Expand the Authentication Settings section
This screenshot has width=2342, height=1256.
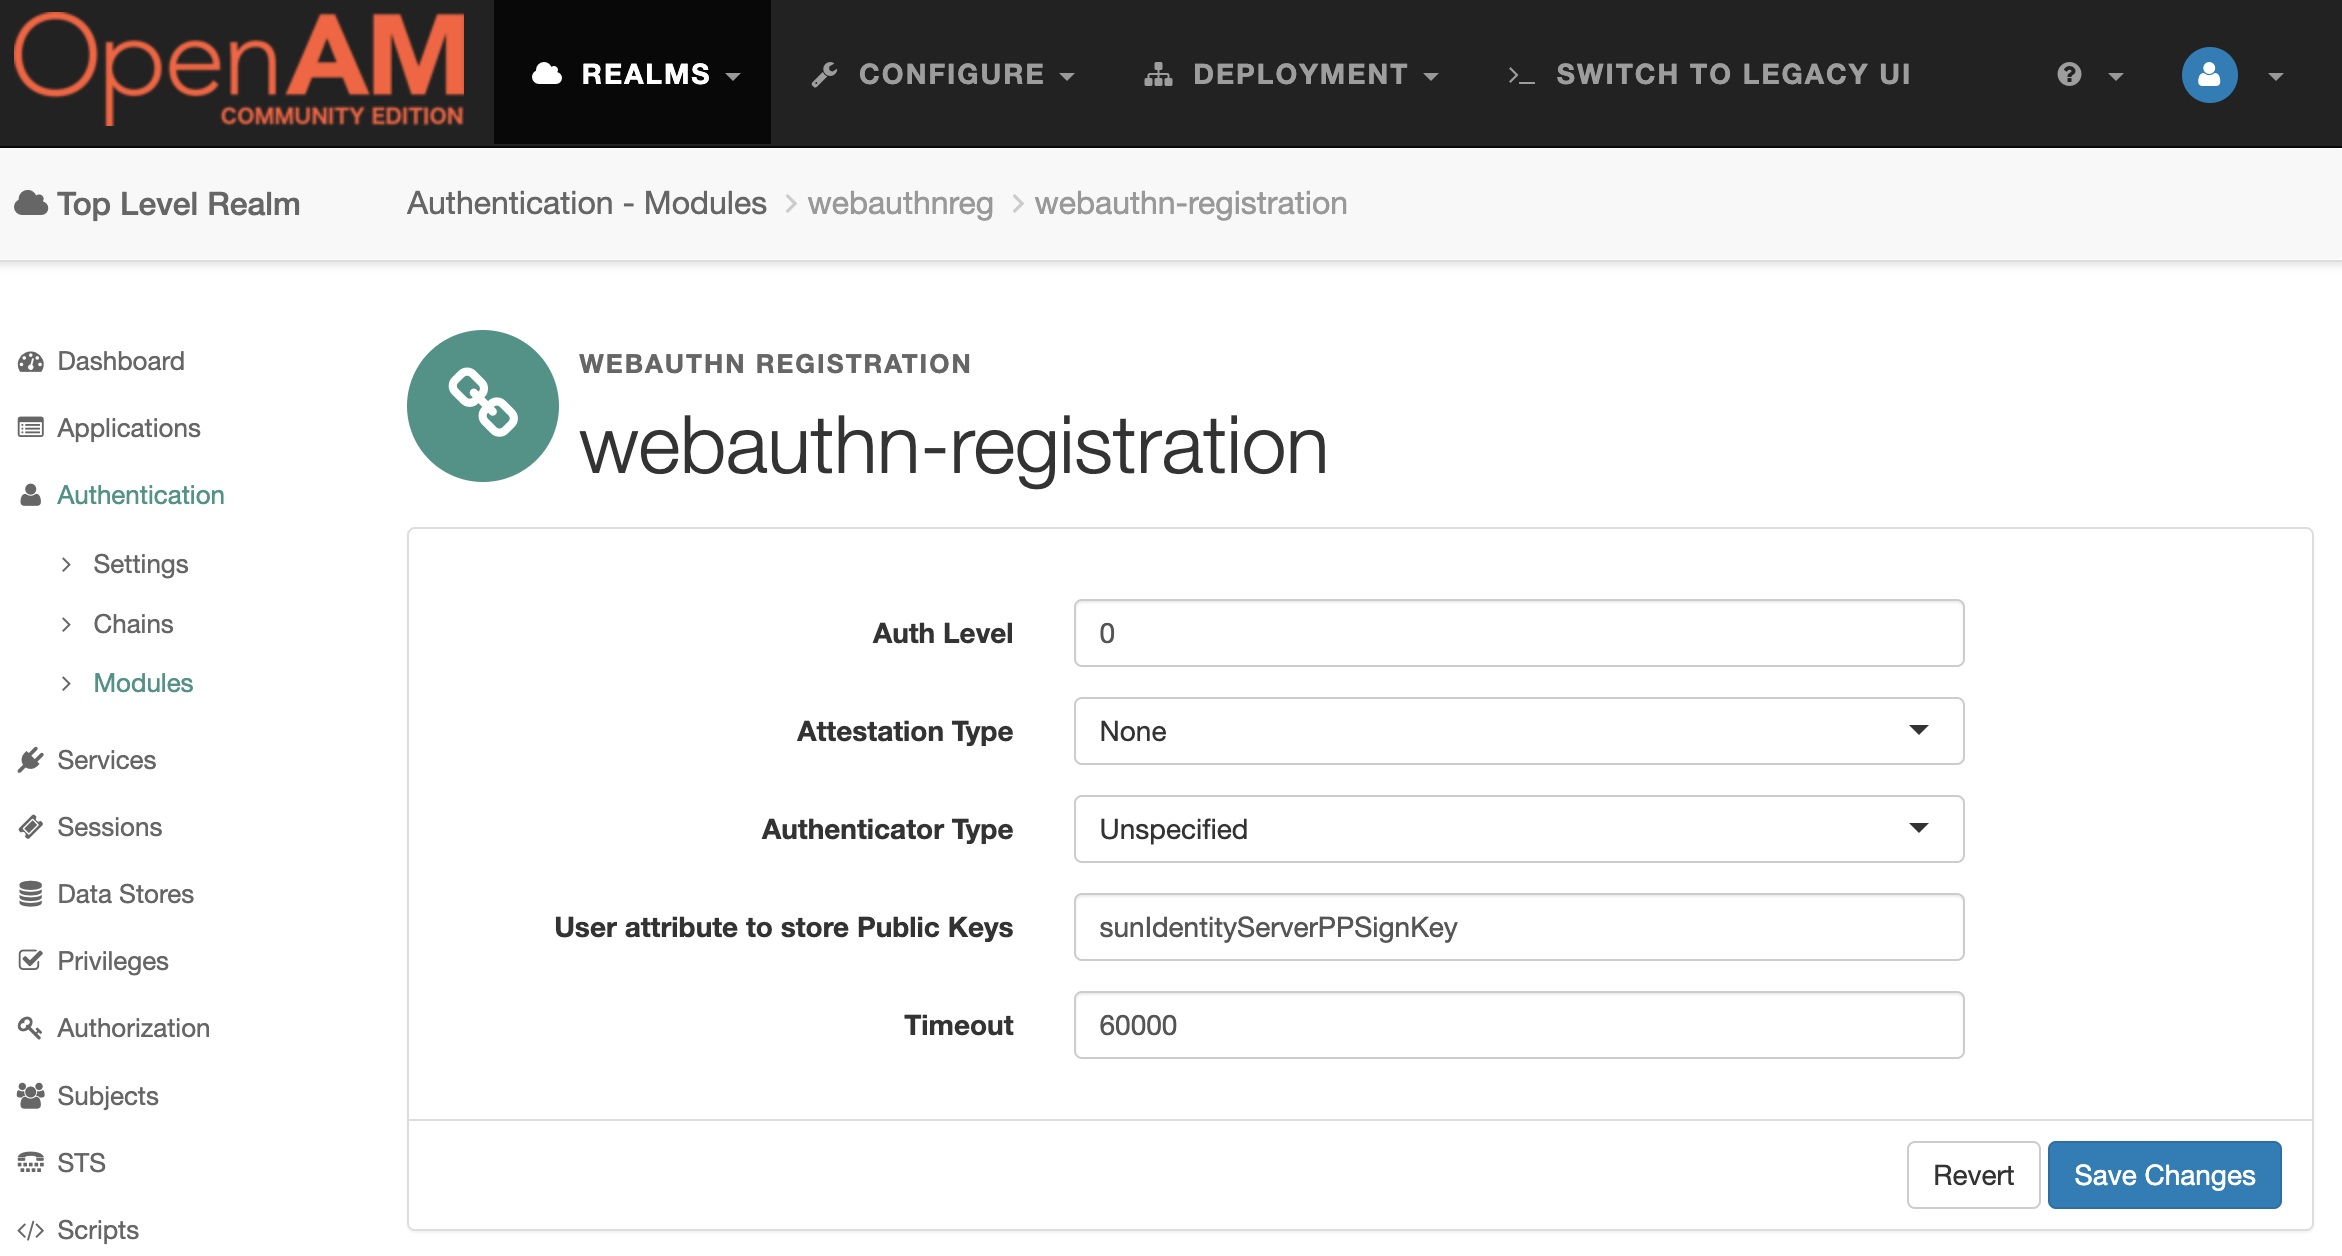coord(141,564)
